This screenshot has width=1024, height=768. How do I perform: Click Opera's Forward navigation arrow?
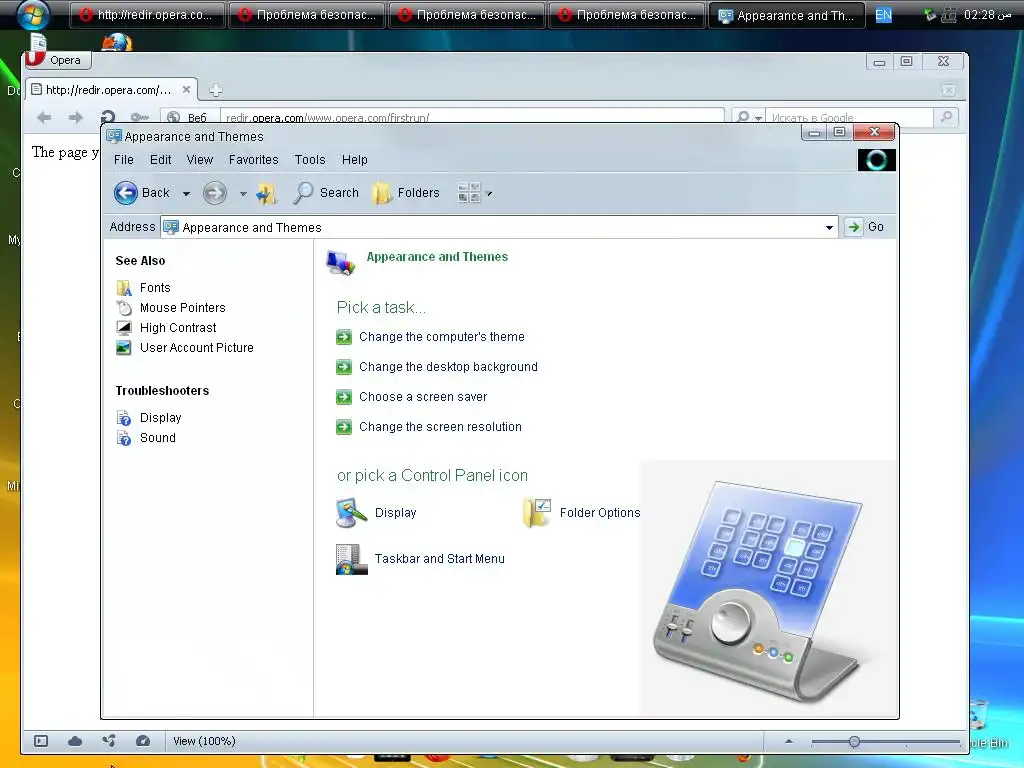pyautogui.click(x=76, y=118)
